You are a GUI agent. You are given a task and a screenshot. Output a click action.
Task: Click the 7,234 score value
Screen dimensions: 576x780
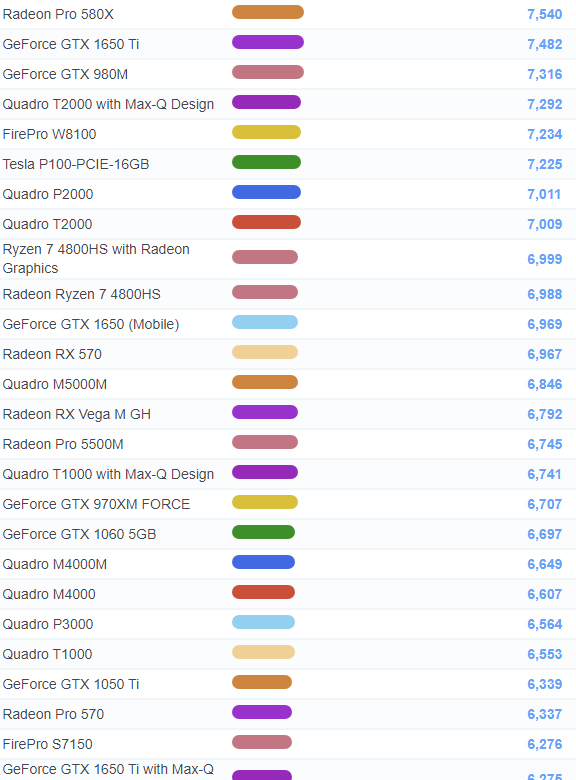[545, 134]
